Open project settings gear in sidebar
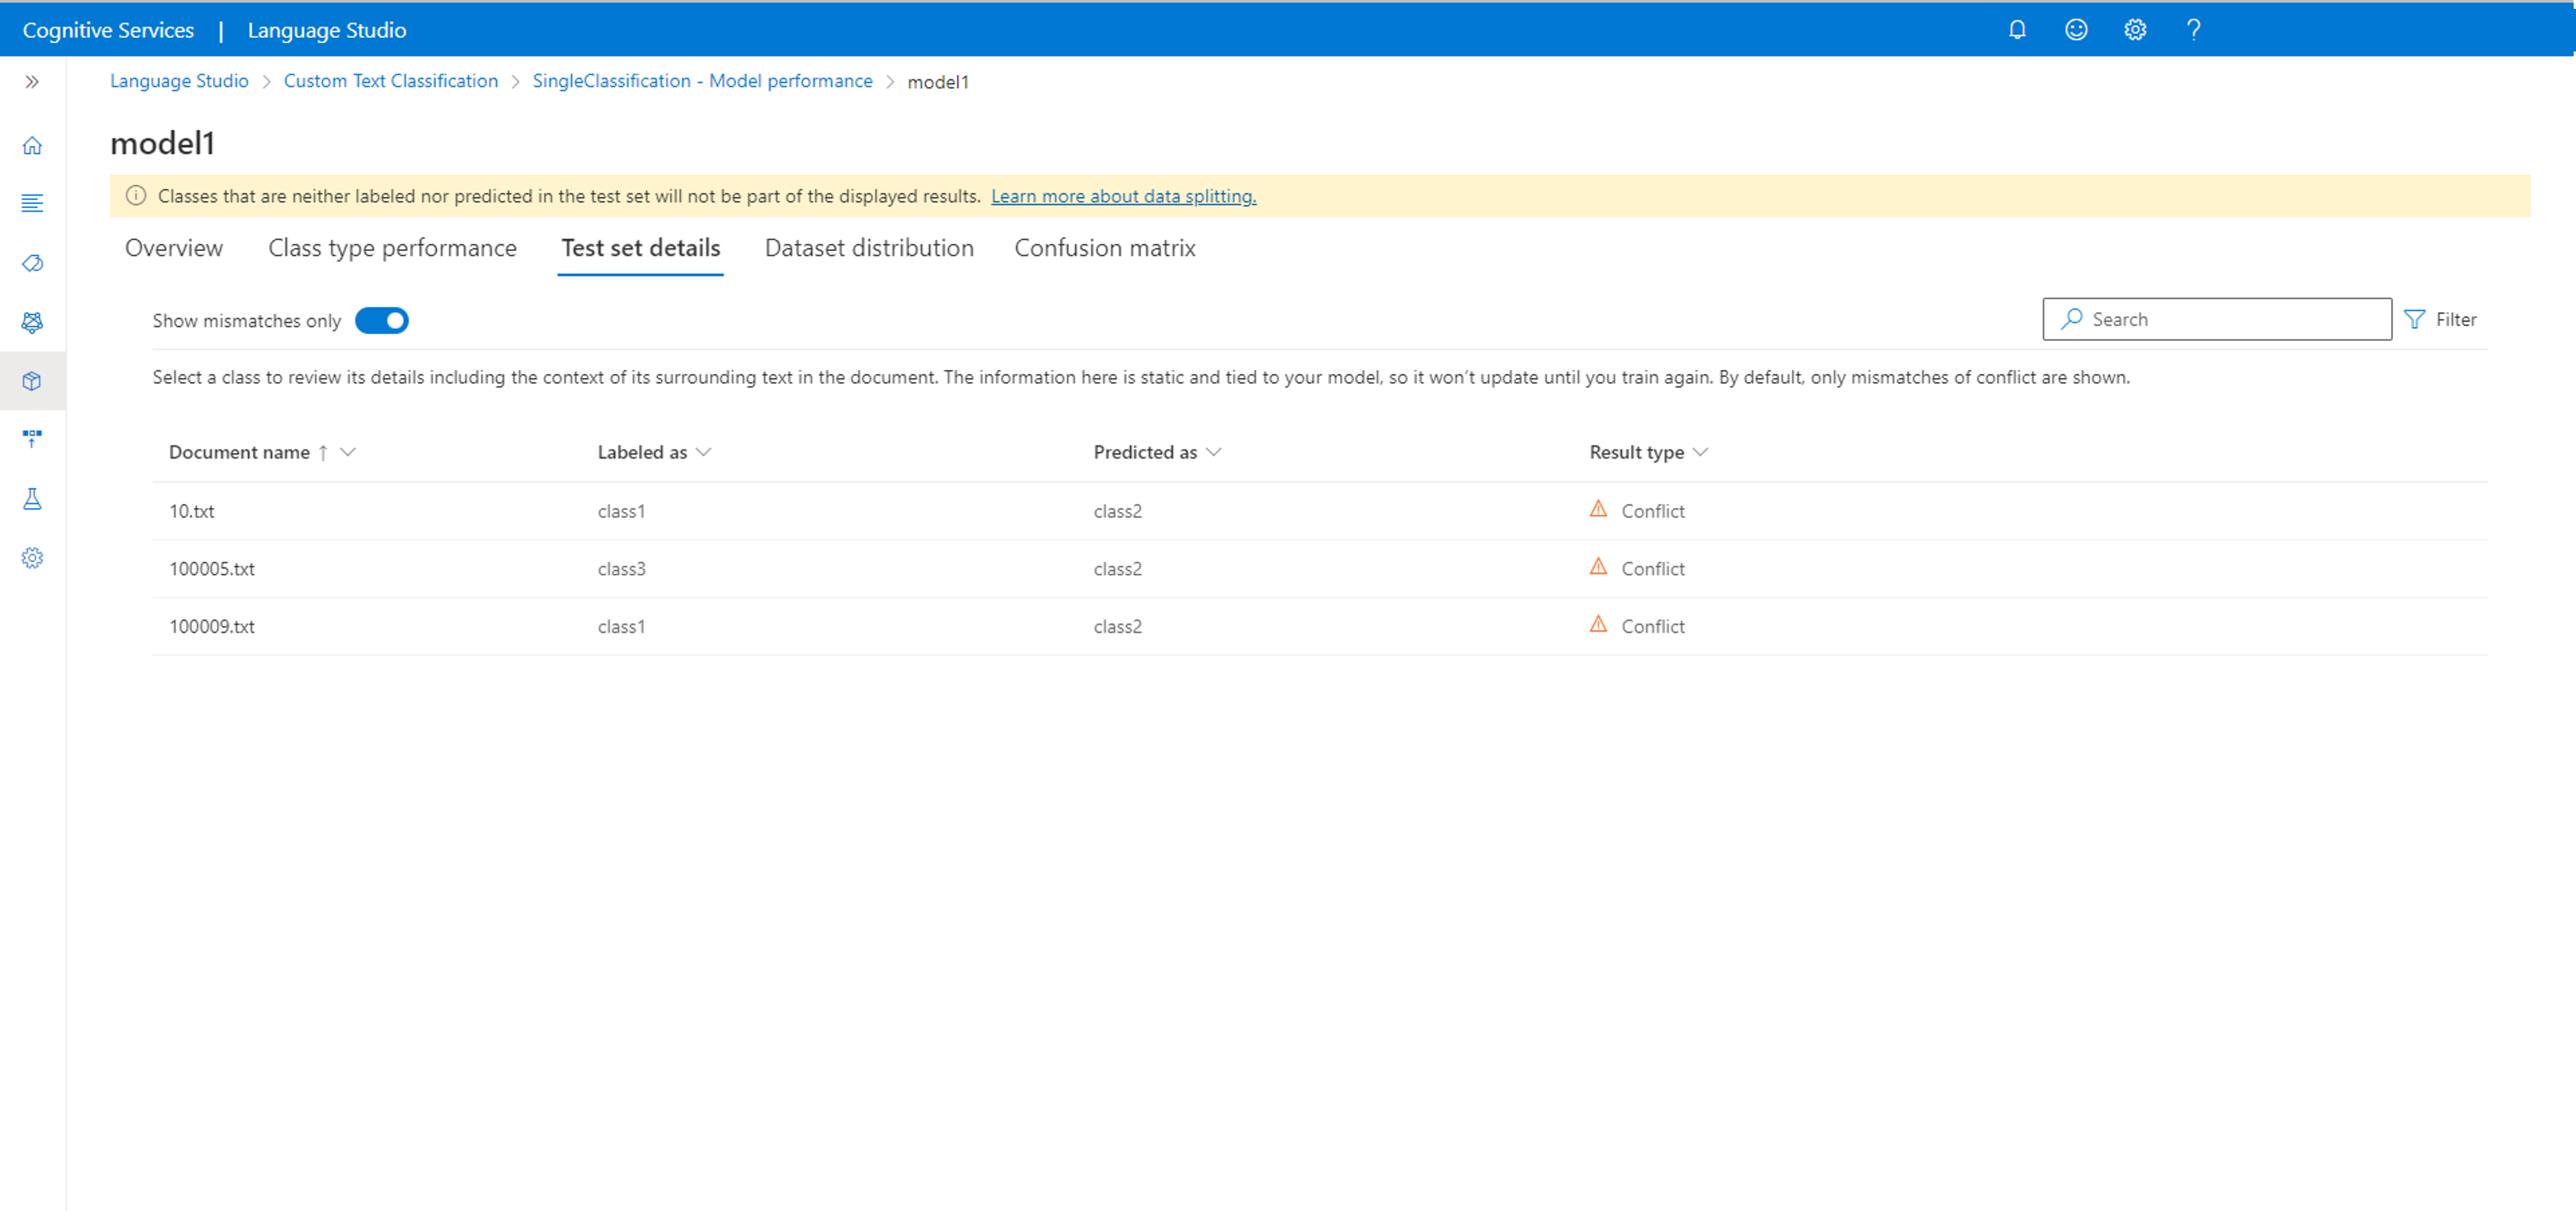Viewport: 2576px width, 1211px height. click(x=32, y=558)
